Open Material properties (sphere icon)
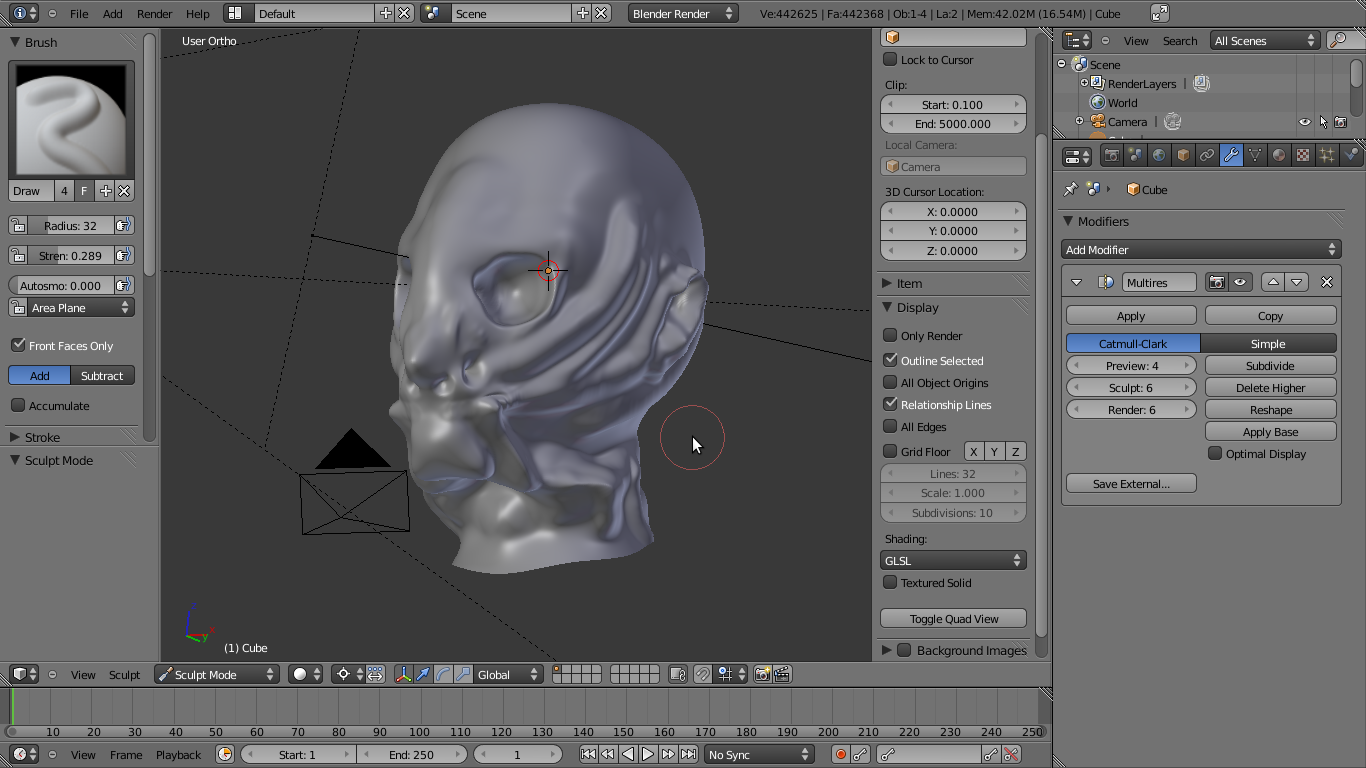Screen dimensions: 1366x768 tap(1279, 155)
